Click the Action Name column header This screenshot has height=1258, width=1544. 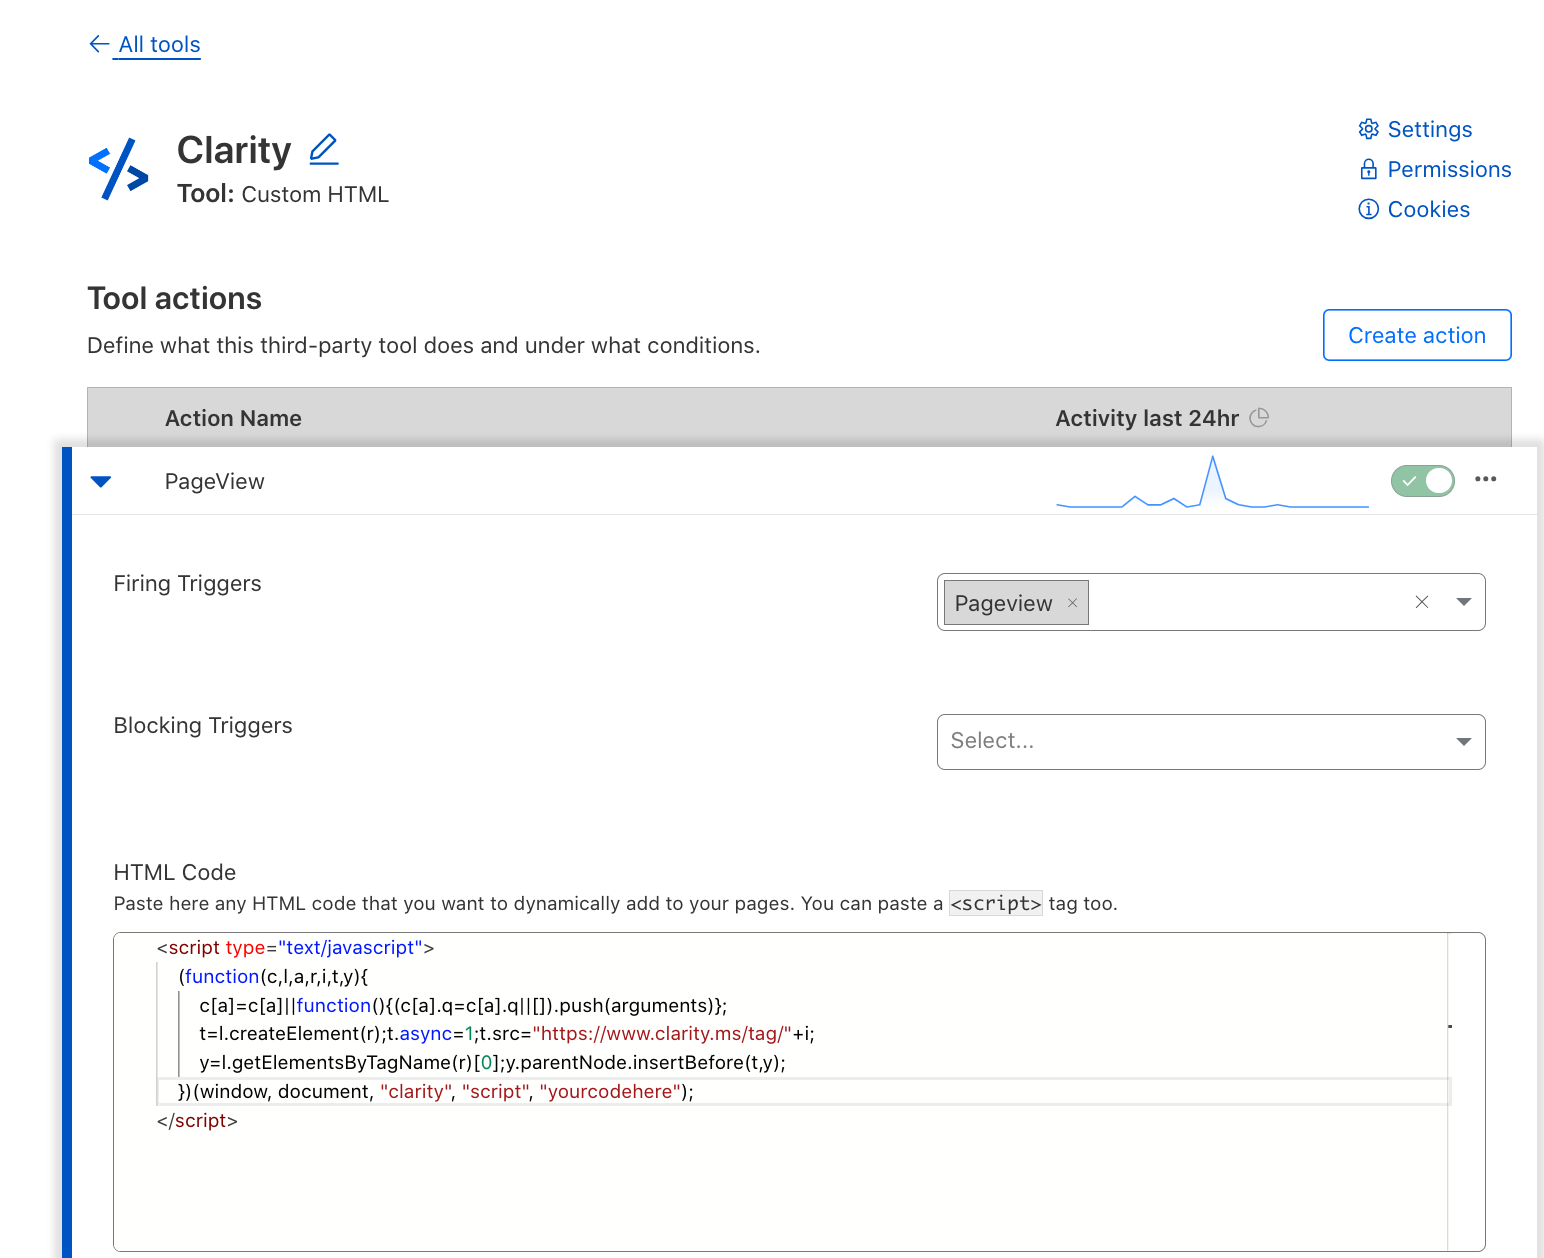pyautogui.click(x=233, y=418)
